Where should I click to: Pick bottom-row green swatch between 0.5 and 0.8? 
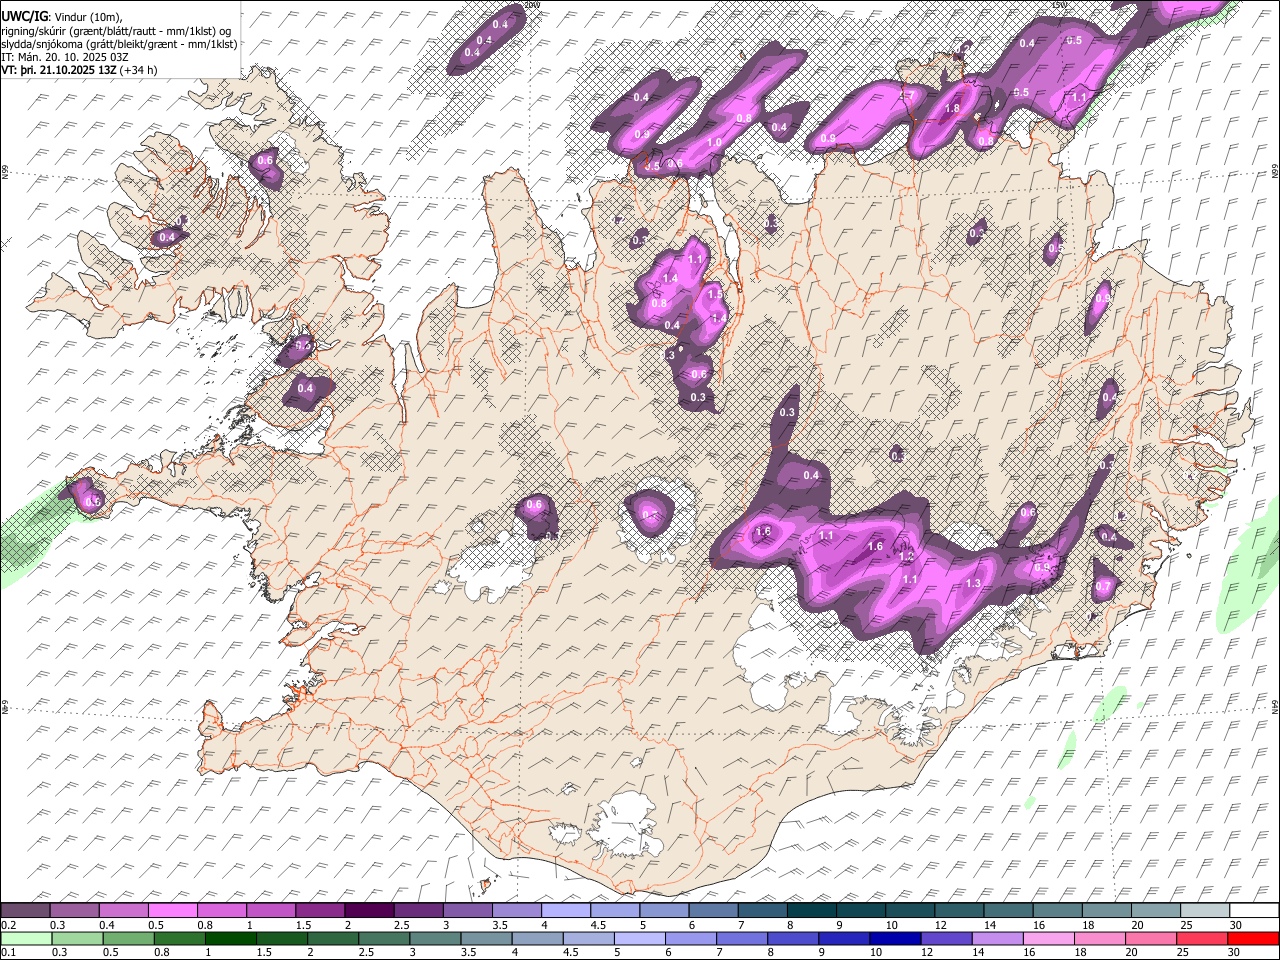coord(128,938)
